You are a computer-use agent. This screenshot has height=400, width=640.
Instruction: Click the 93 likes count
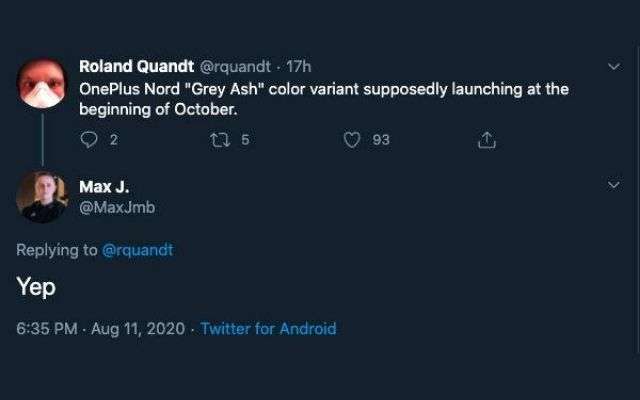(381, 141)
